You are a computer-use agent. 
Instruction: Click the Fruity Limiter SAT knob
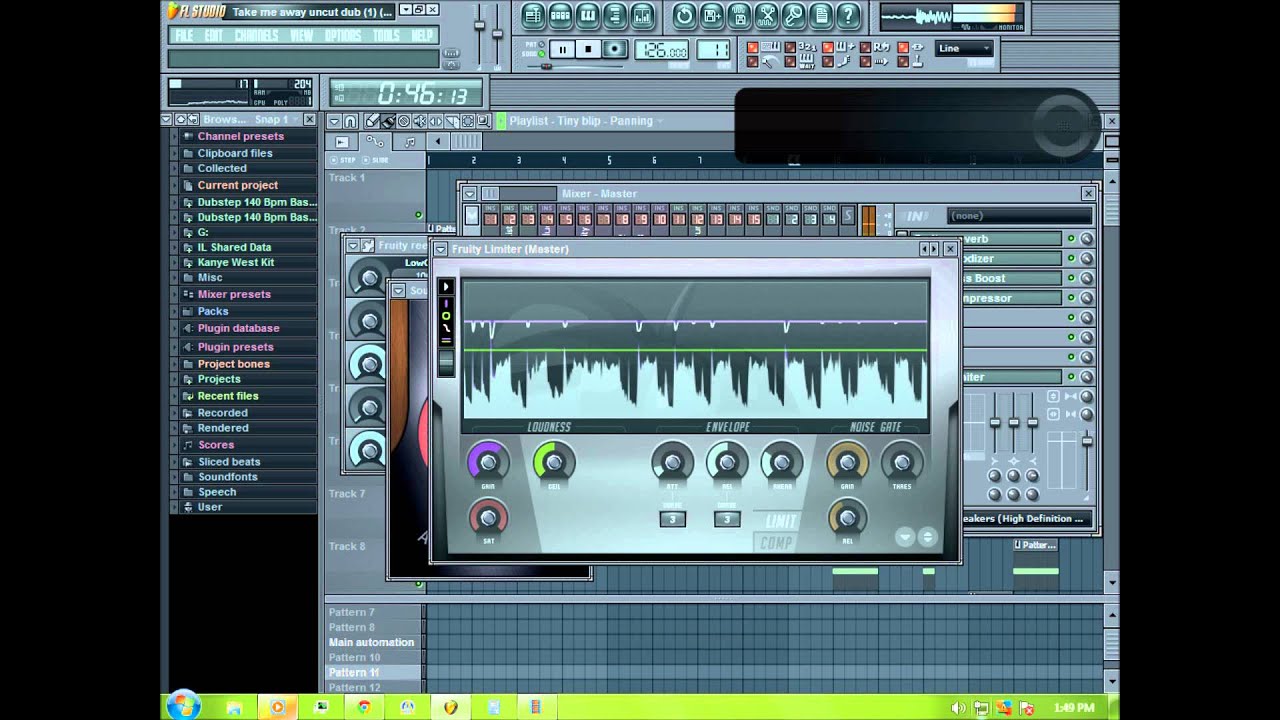(x=488, y=518)
